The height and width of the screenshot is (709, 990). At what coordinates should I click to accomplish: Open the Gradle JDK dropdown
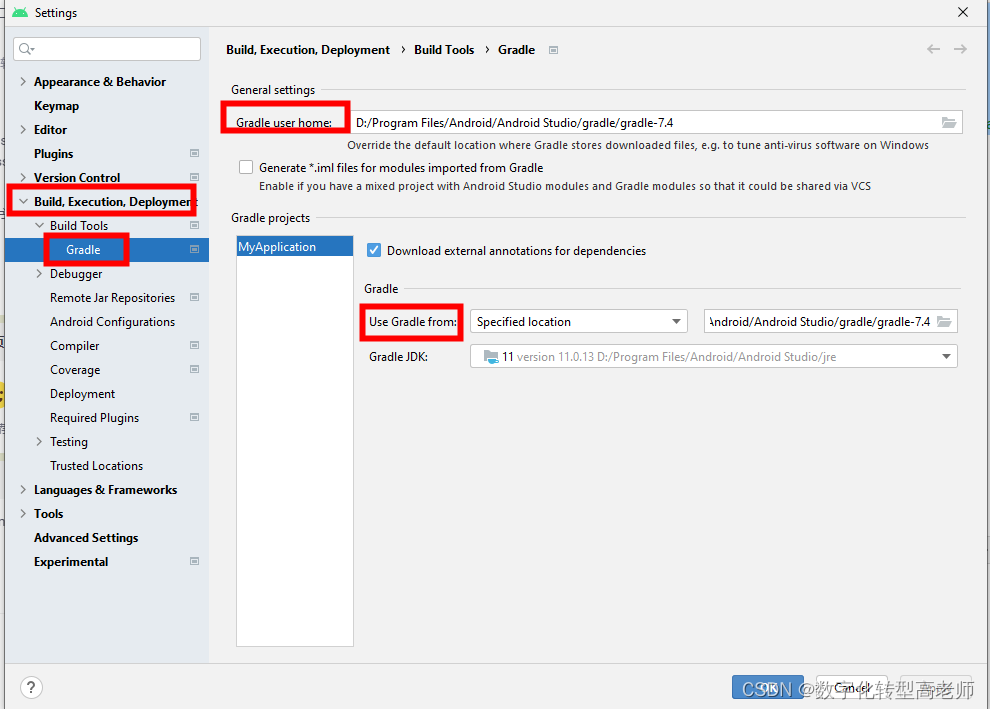pyautogui.click(x=713, y=357)
